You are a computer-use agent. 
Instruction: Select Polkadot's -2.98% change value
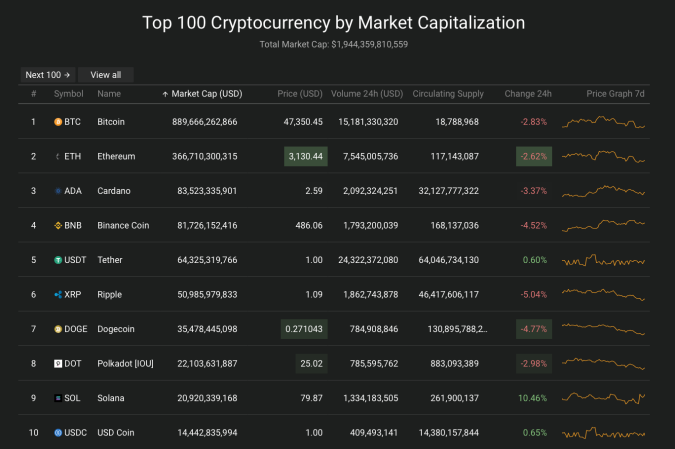pyautogui.click(x=534, y=364)
